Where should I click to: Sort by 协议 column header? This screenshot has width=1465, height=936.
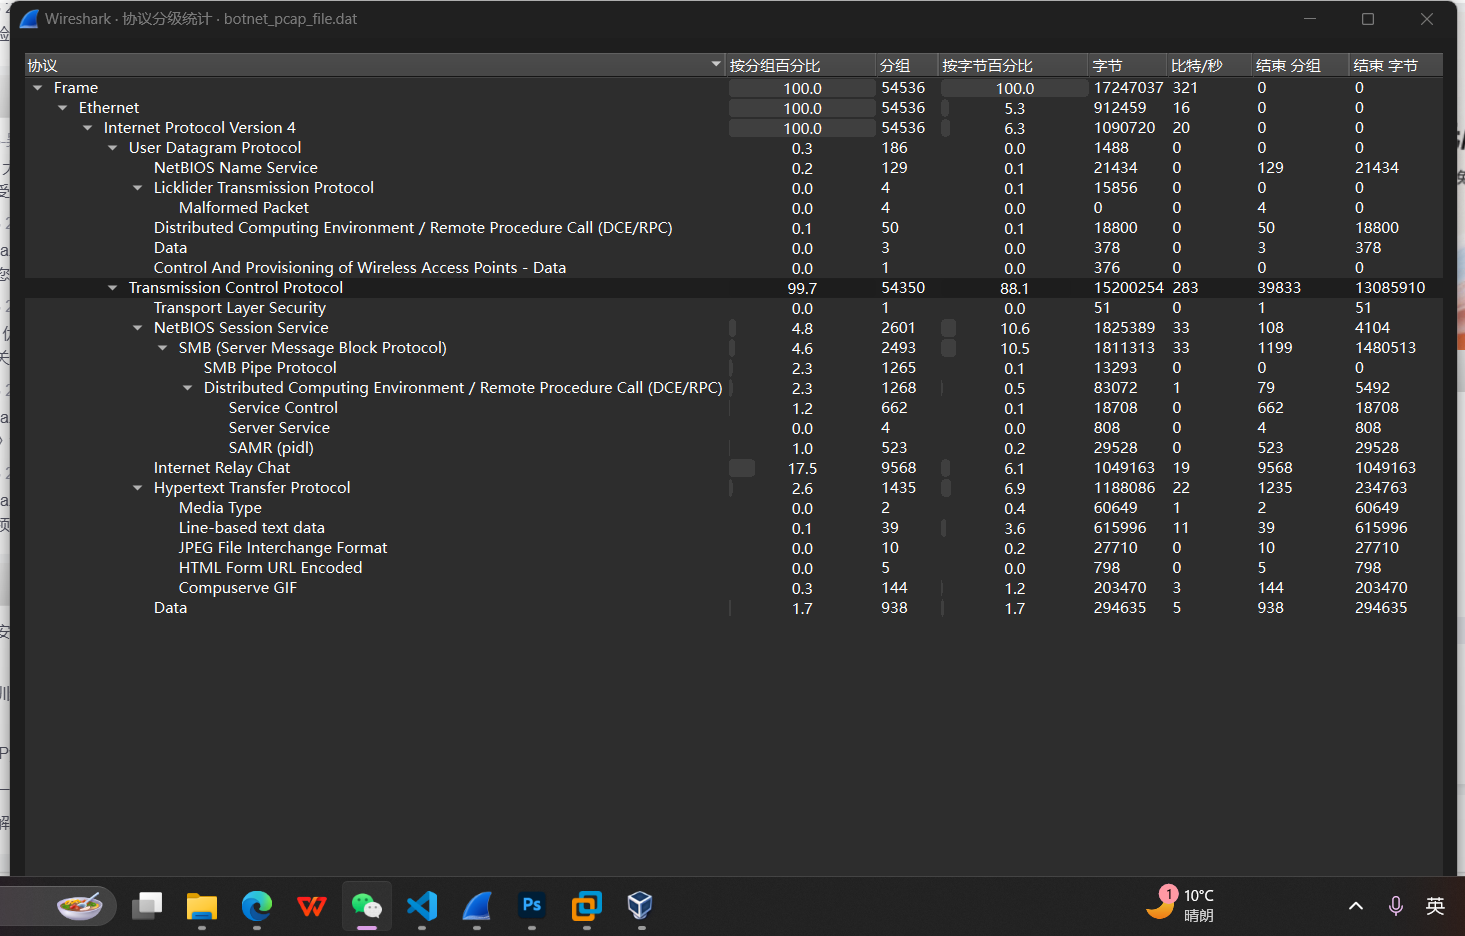click(375, 65)
